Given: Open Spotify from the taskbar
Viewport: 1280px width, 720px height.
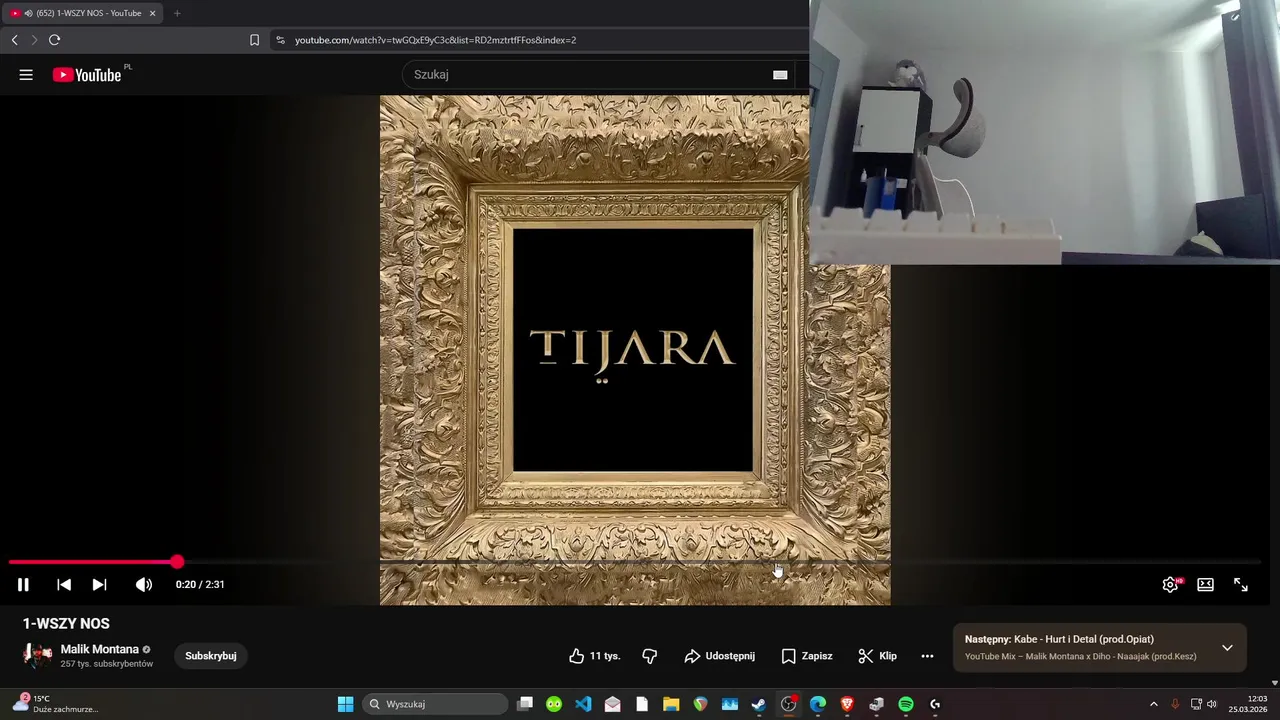Looking at the screenshot, I should click(906, 704).
